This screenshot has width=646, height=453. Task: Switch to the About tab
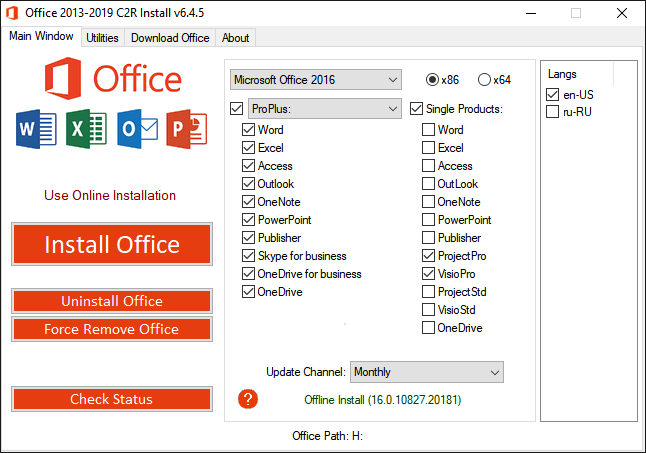click(x=235, y=38)
